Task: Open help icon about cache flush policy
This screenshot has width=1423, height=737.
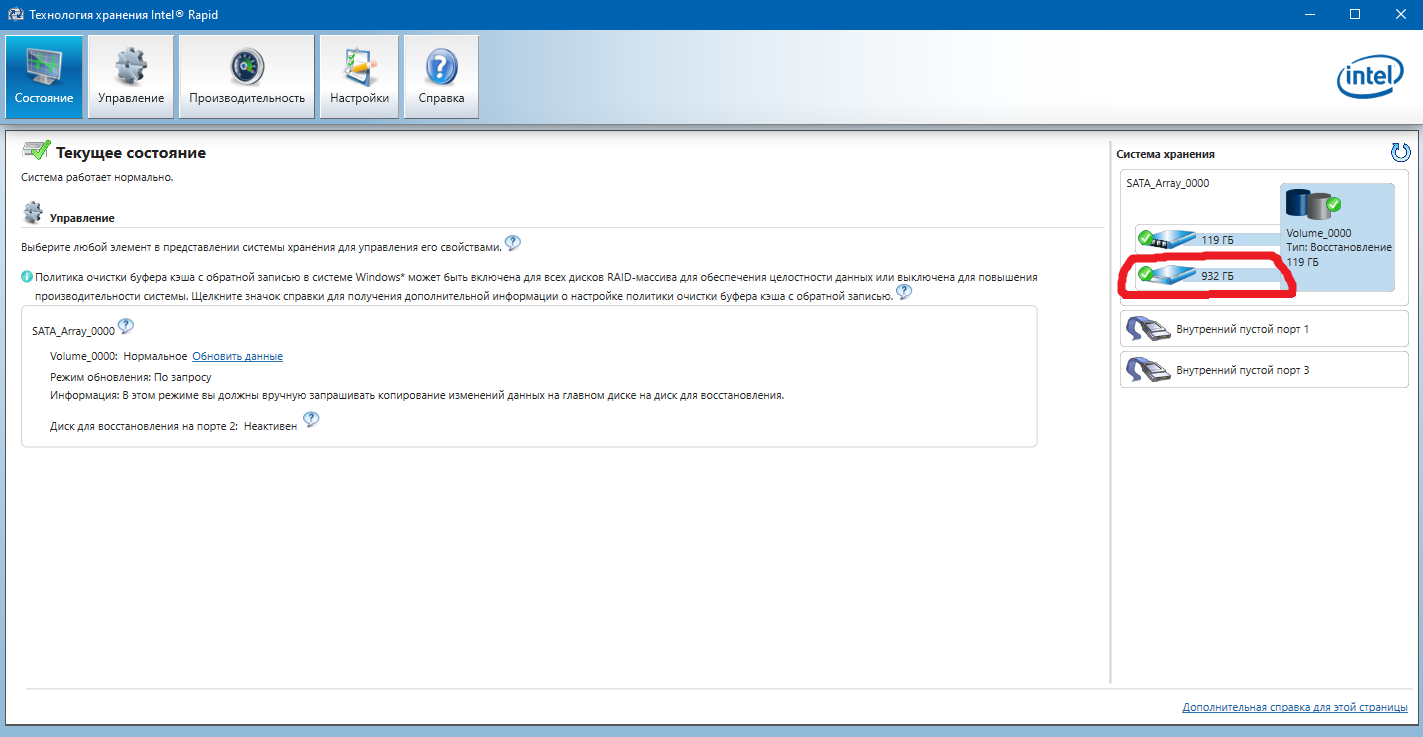Action: (904, 292)
